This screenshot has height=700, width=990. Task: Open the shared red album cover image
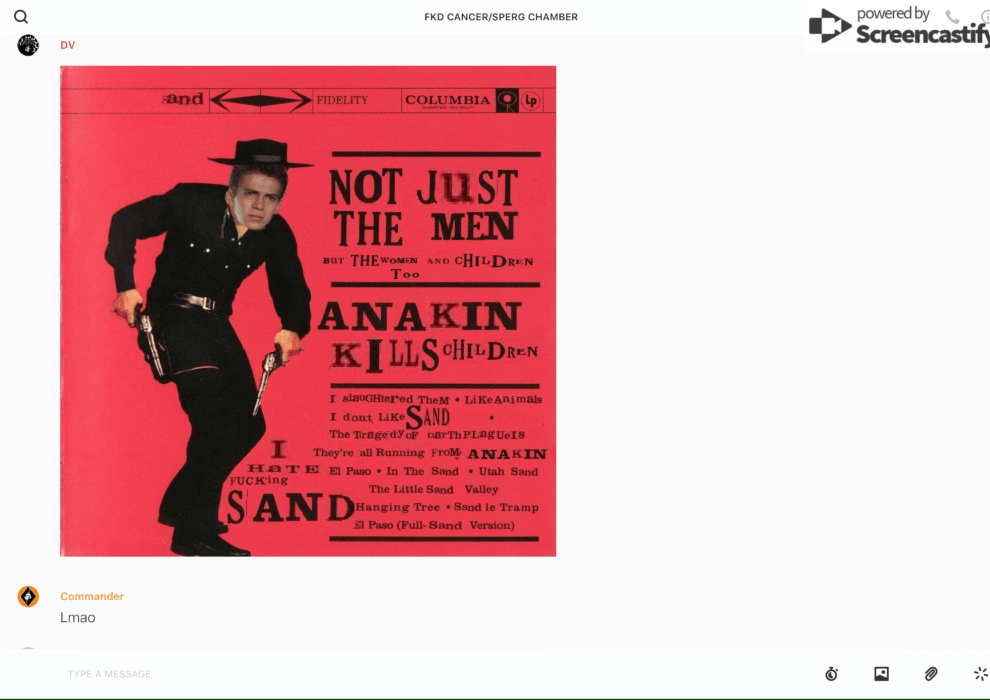pos(308,311)
